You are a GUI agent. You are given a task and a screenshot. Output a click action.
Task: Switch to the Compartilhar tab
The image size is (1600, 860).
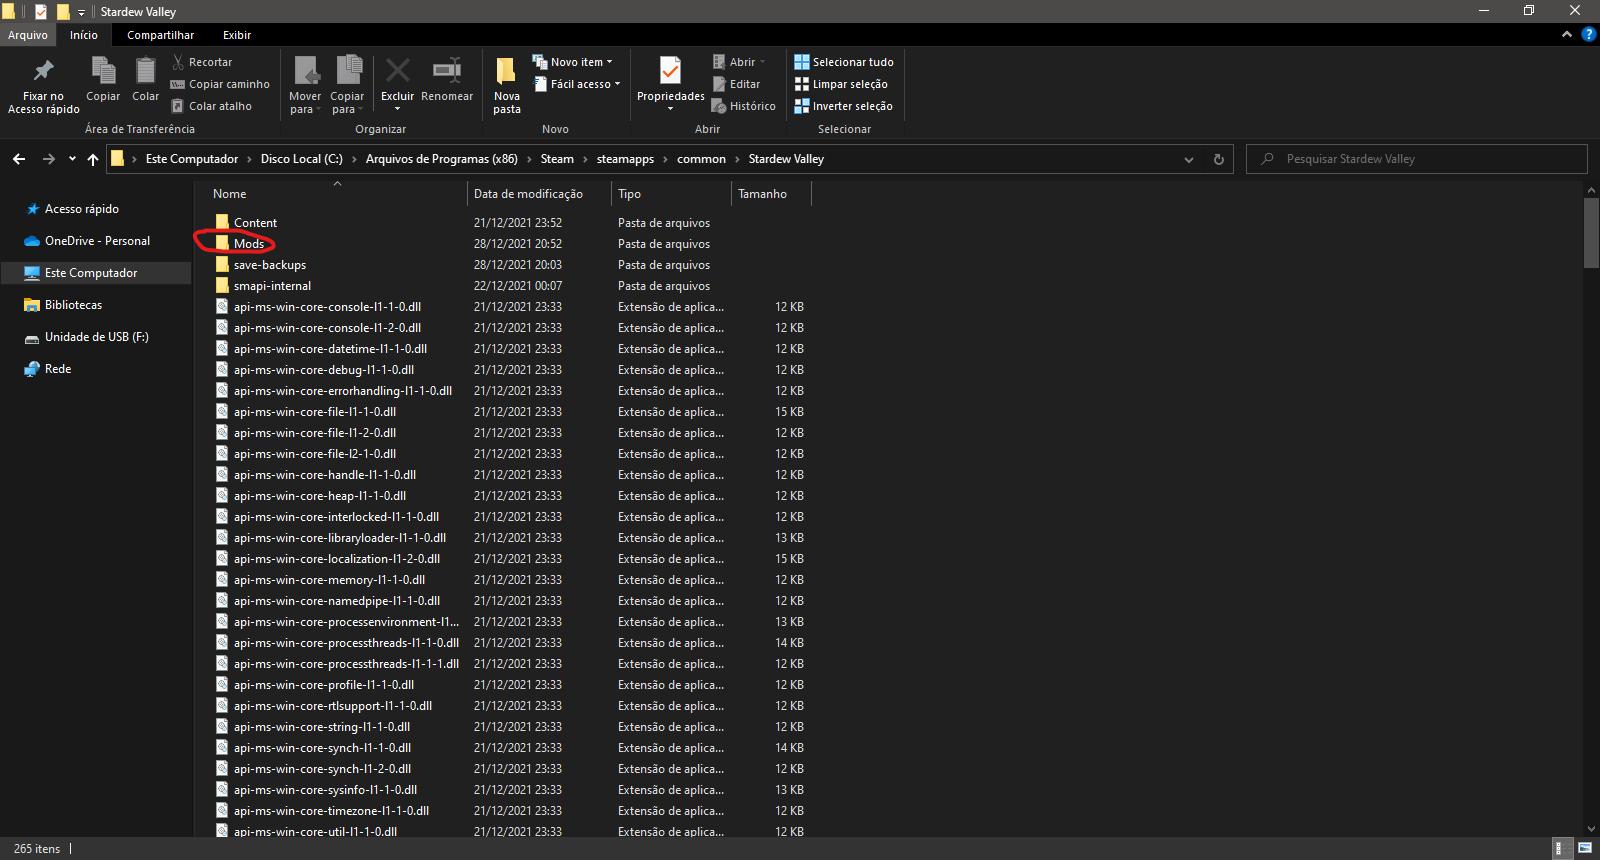click(160, 35)
